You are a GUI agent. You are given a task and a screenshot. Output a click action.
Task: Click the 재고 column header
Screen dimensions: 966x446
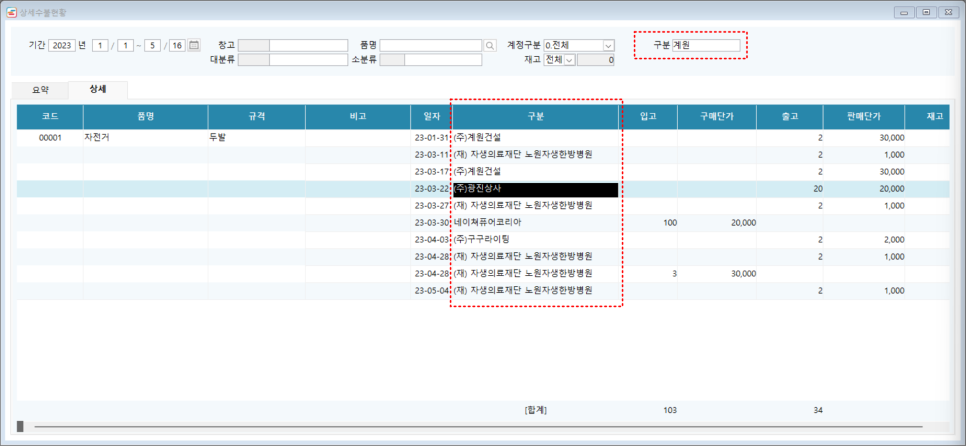coord(927,116)
